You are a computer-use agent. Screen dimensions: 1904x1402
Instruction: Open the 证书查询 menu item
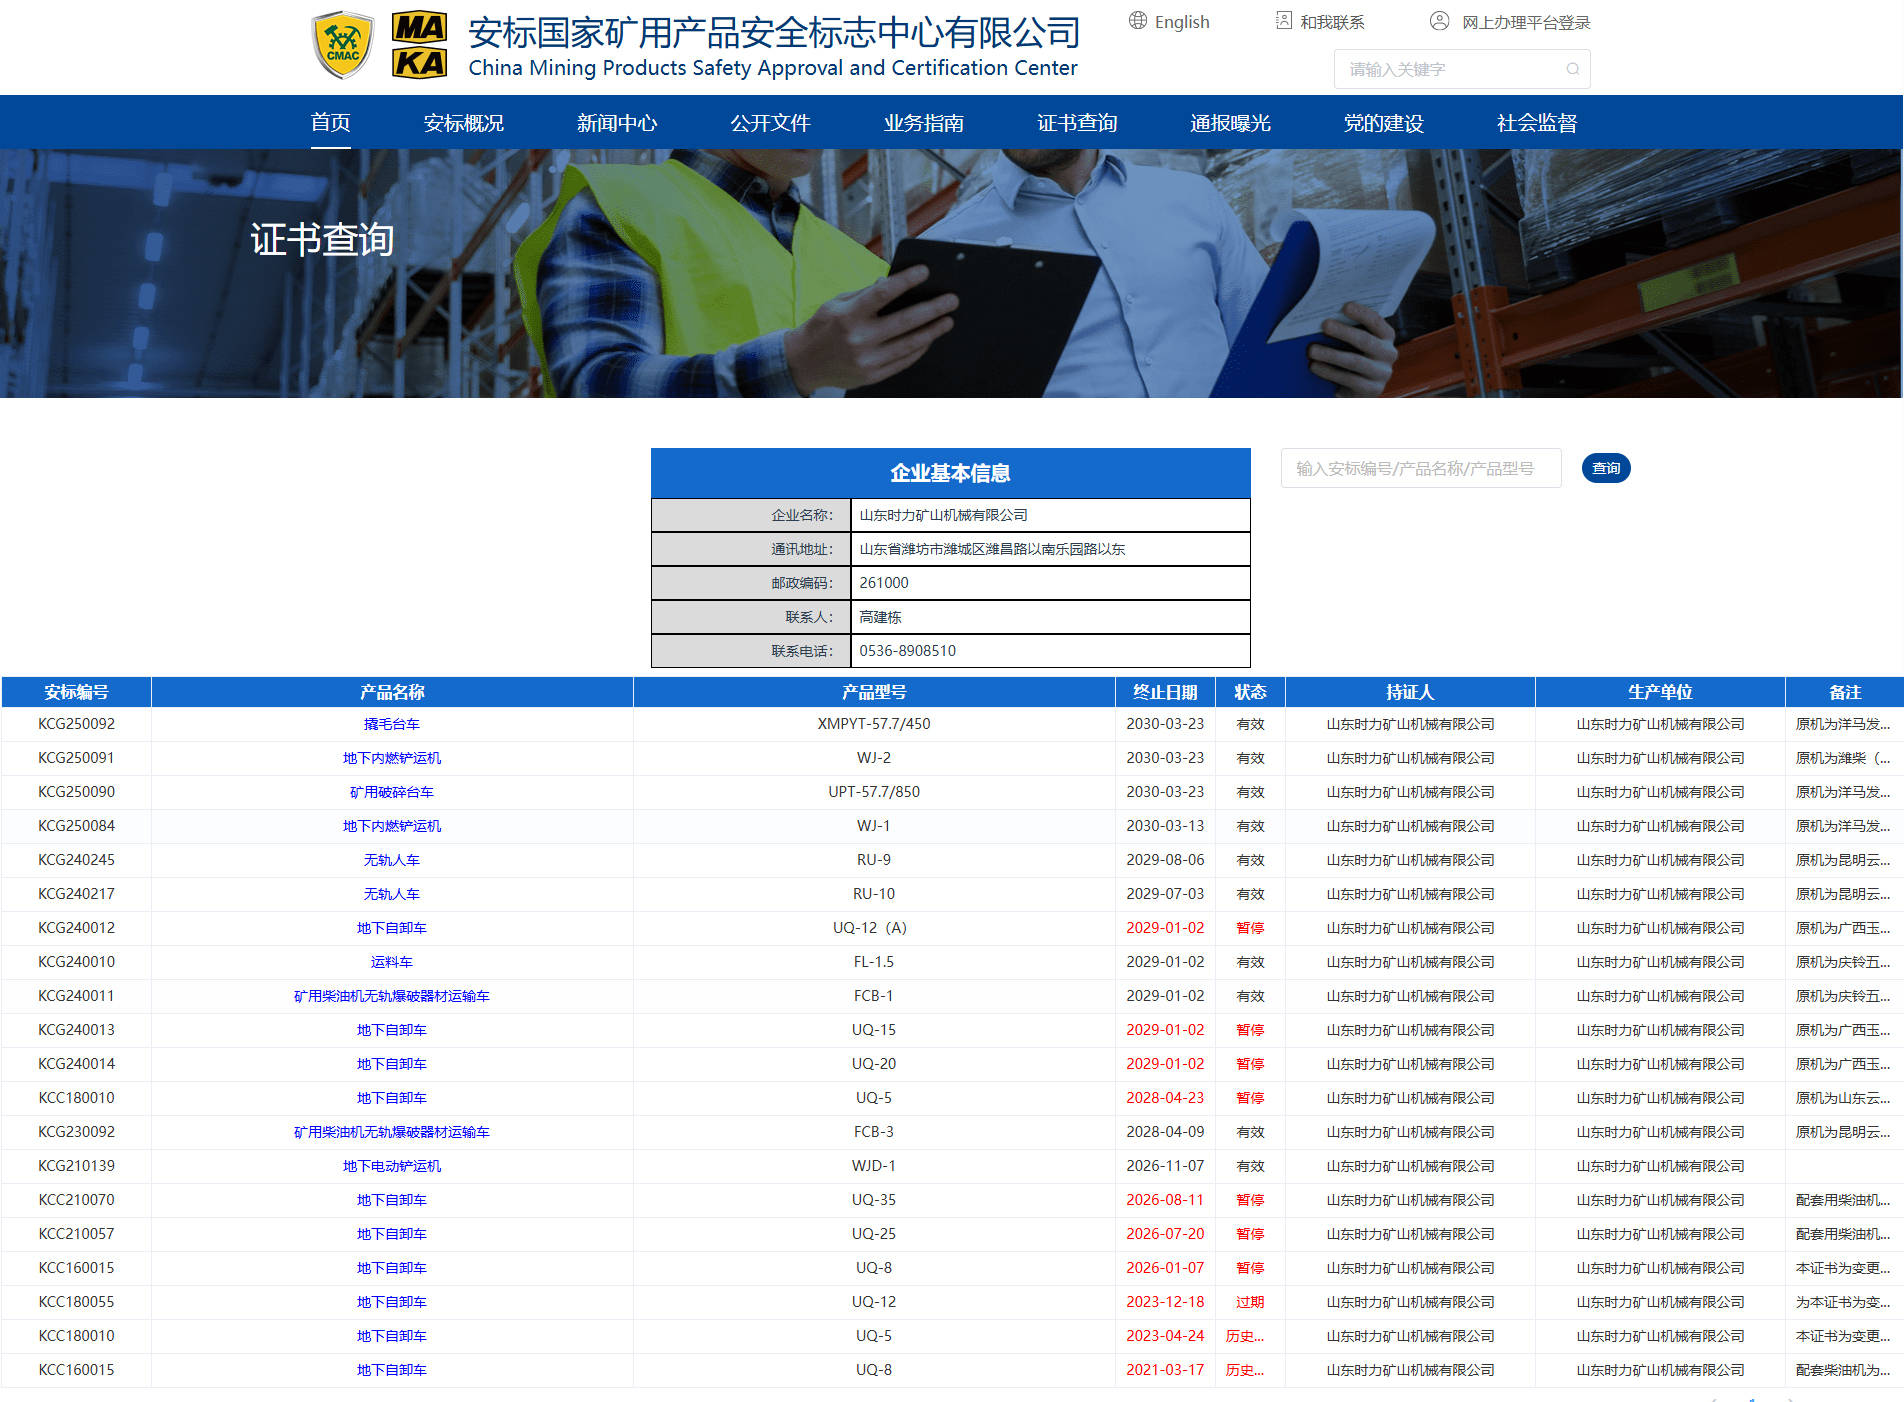tap(1076, 123)
